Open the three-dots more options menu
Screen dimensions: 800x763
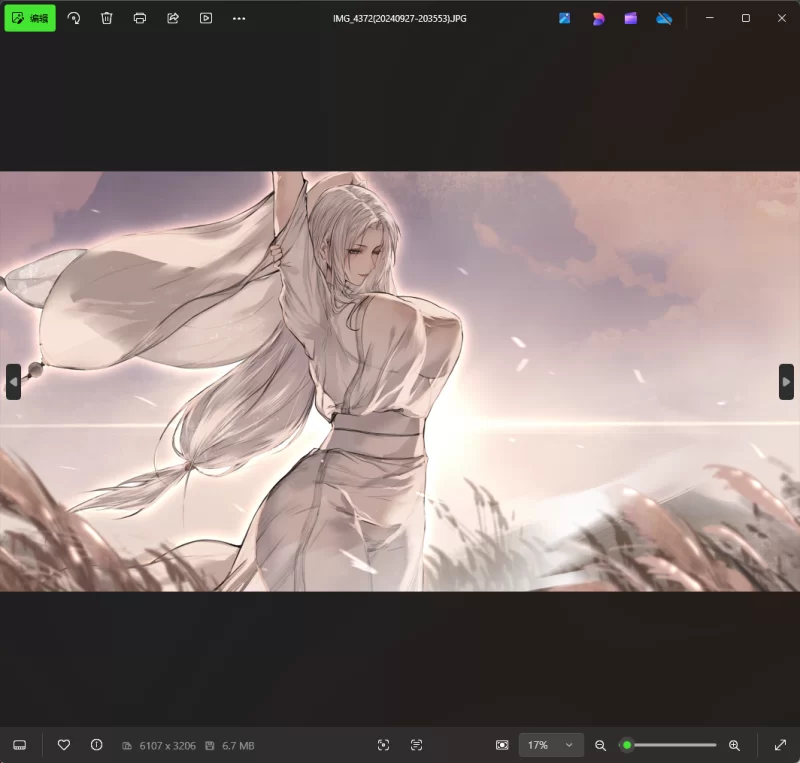239,18
